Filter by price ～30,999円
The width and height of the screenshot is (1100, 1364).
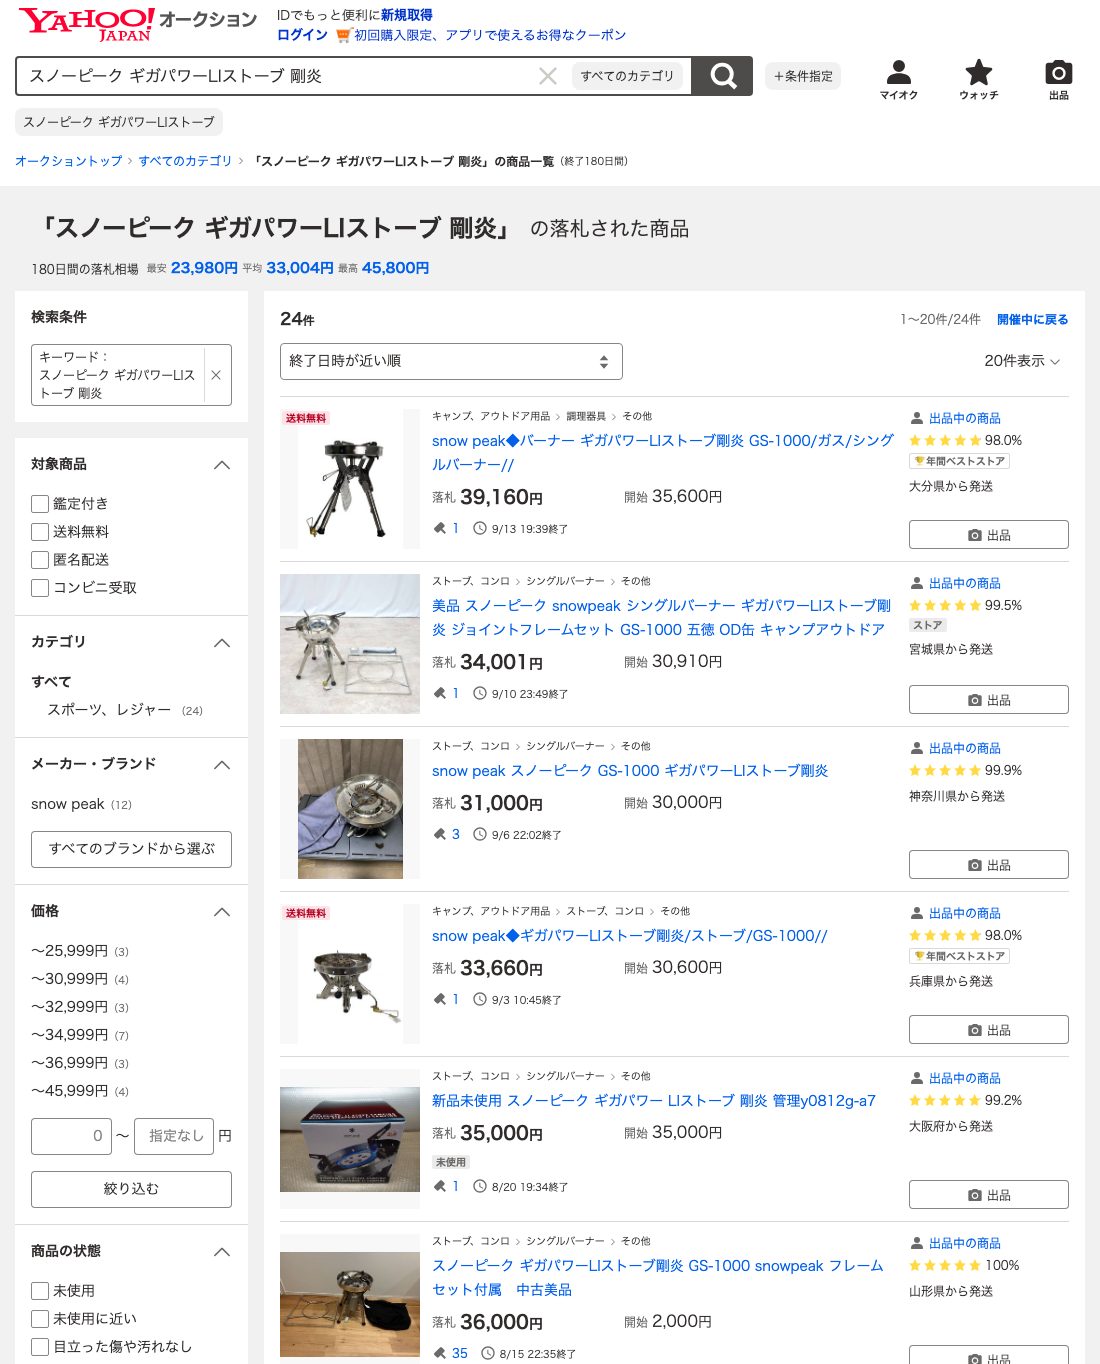(70, 979)
